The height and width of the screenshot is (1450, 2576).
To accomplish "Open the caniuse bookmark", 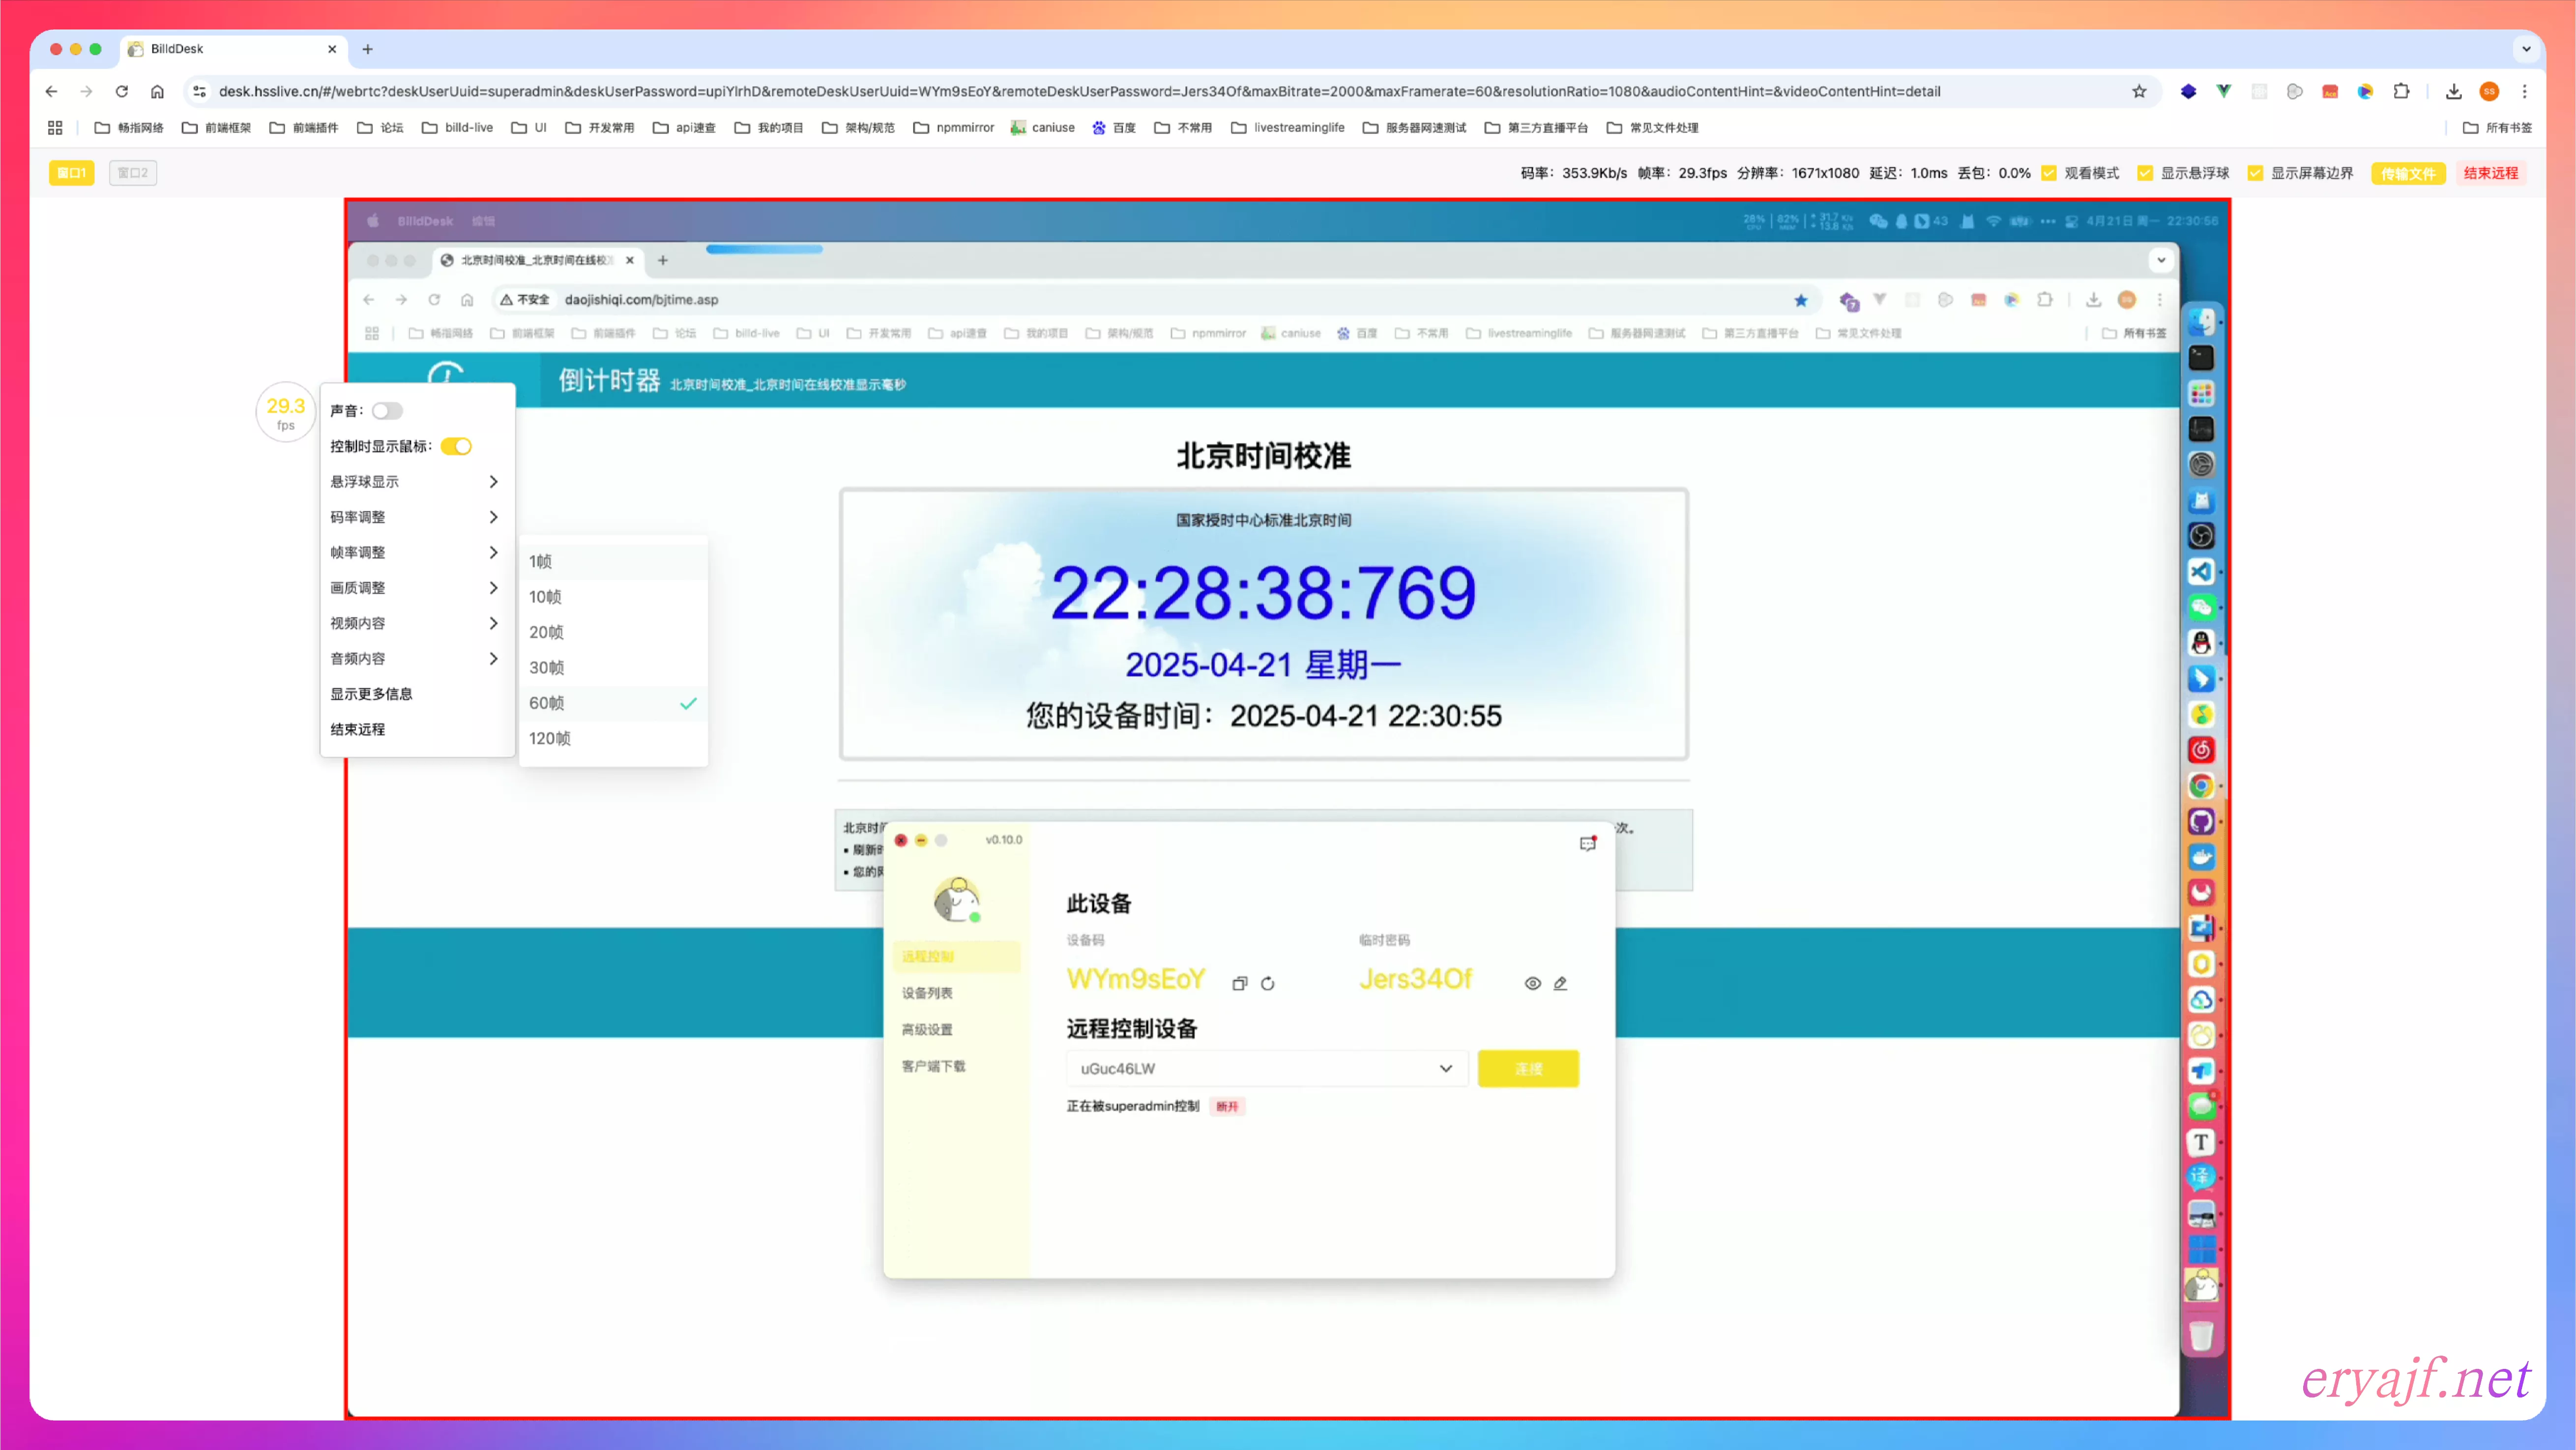I will (1042, 127).
